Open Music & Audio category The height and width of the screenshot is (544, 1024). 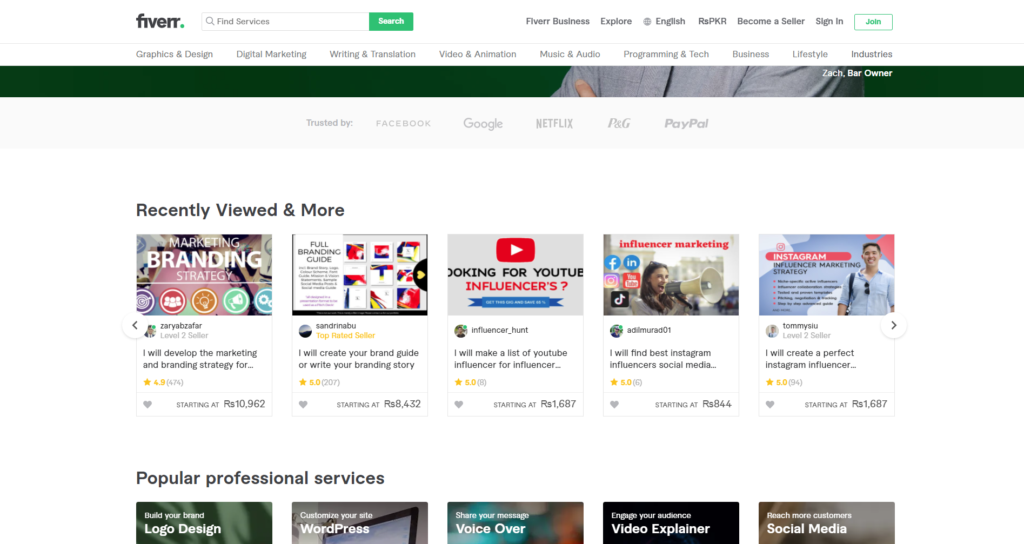(x=569, y=54)
